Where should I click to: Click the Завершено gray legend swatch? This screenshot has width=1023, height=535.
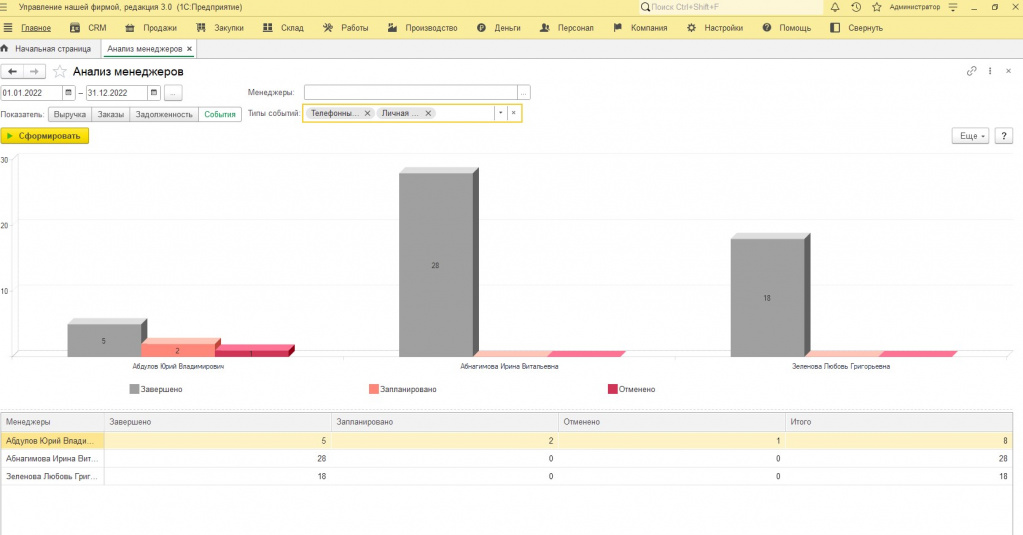(134, 389)
